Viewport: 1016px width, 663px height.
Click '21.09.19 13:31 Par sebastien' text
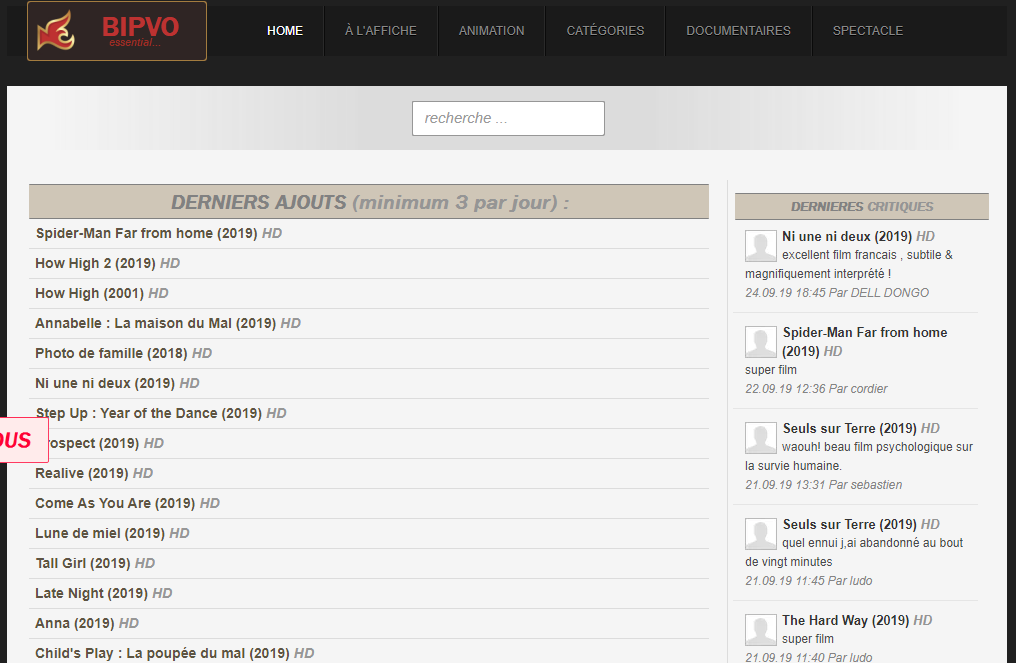(823, 485)
